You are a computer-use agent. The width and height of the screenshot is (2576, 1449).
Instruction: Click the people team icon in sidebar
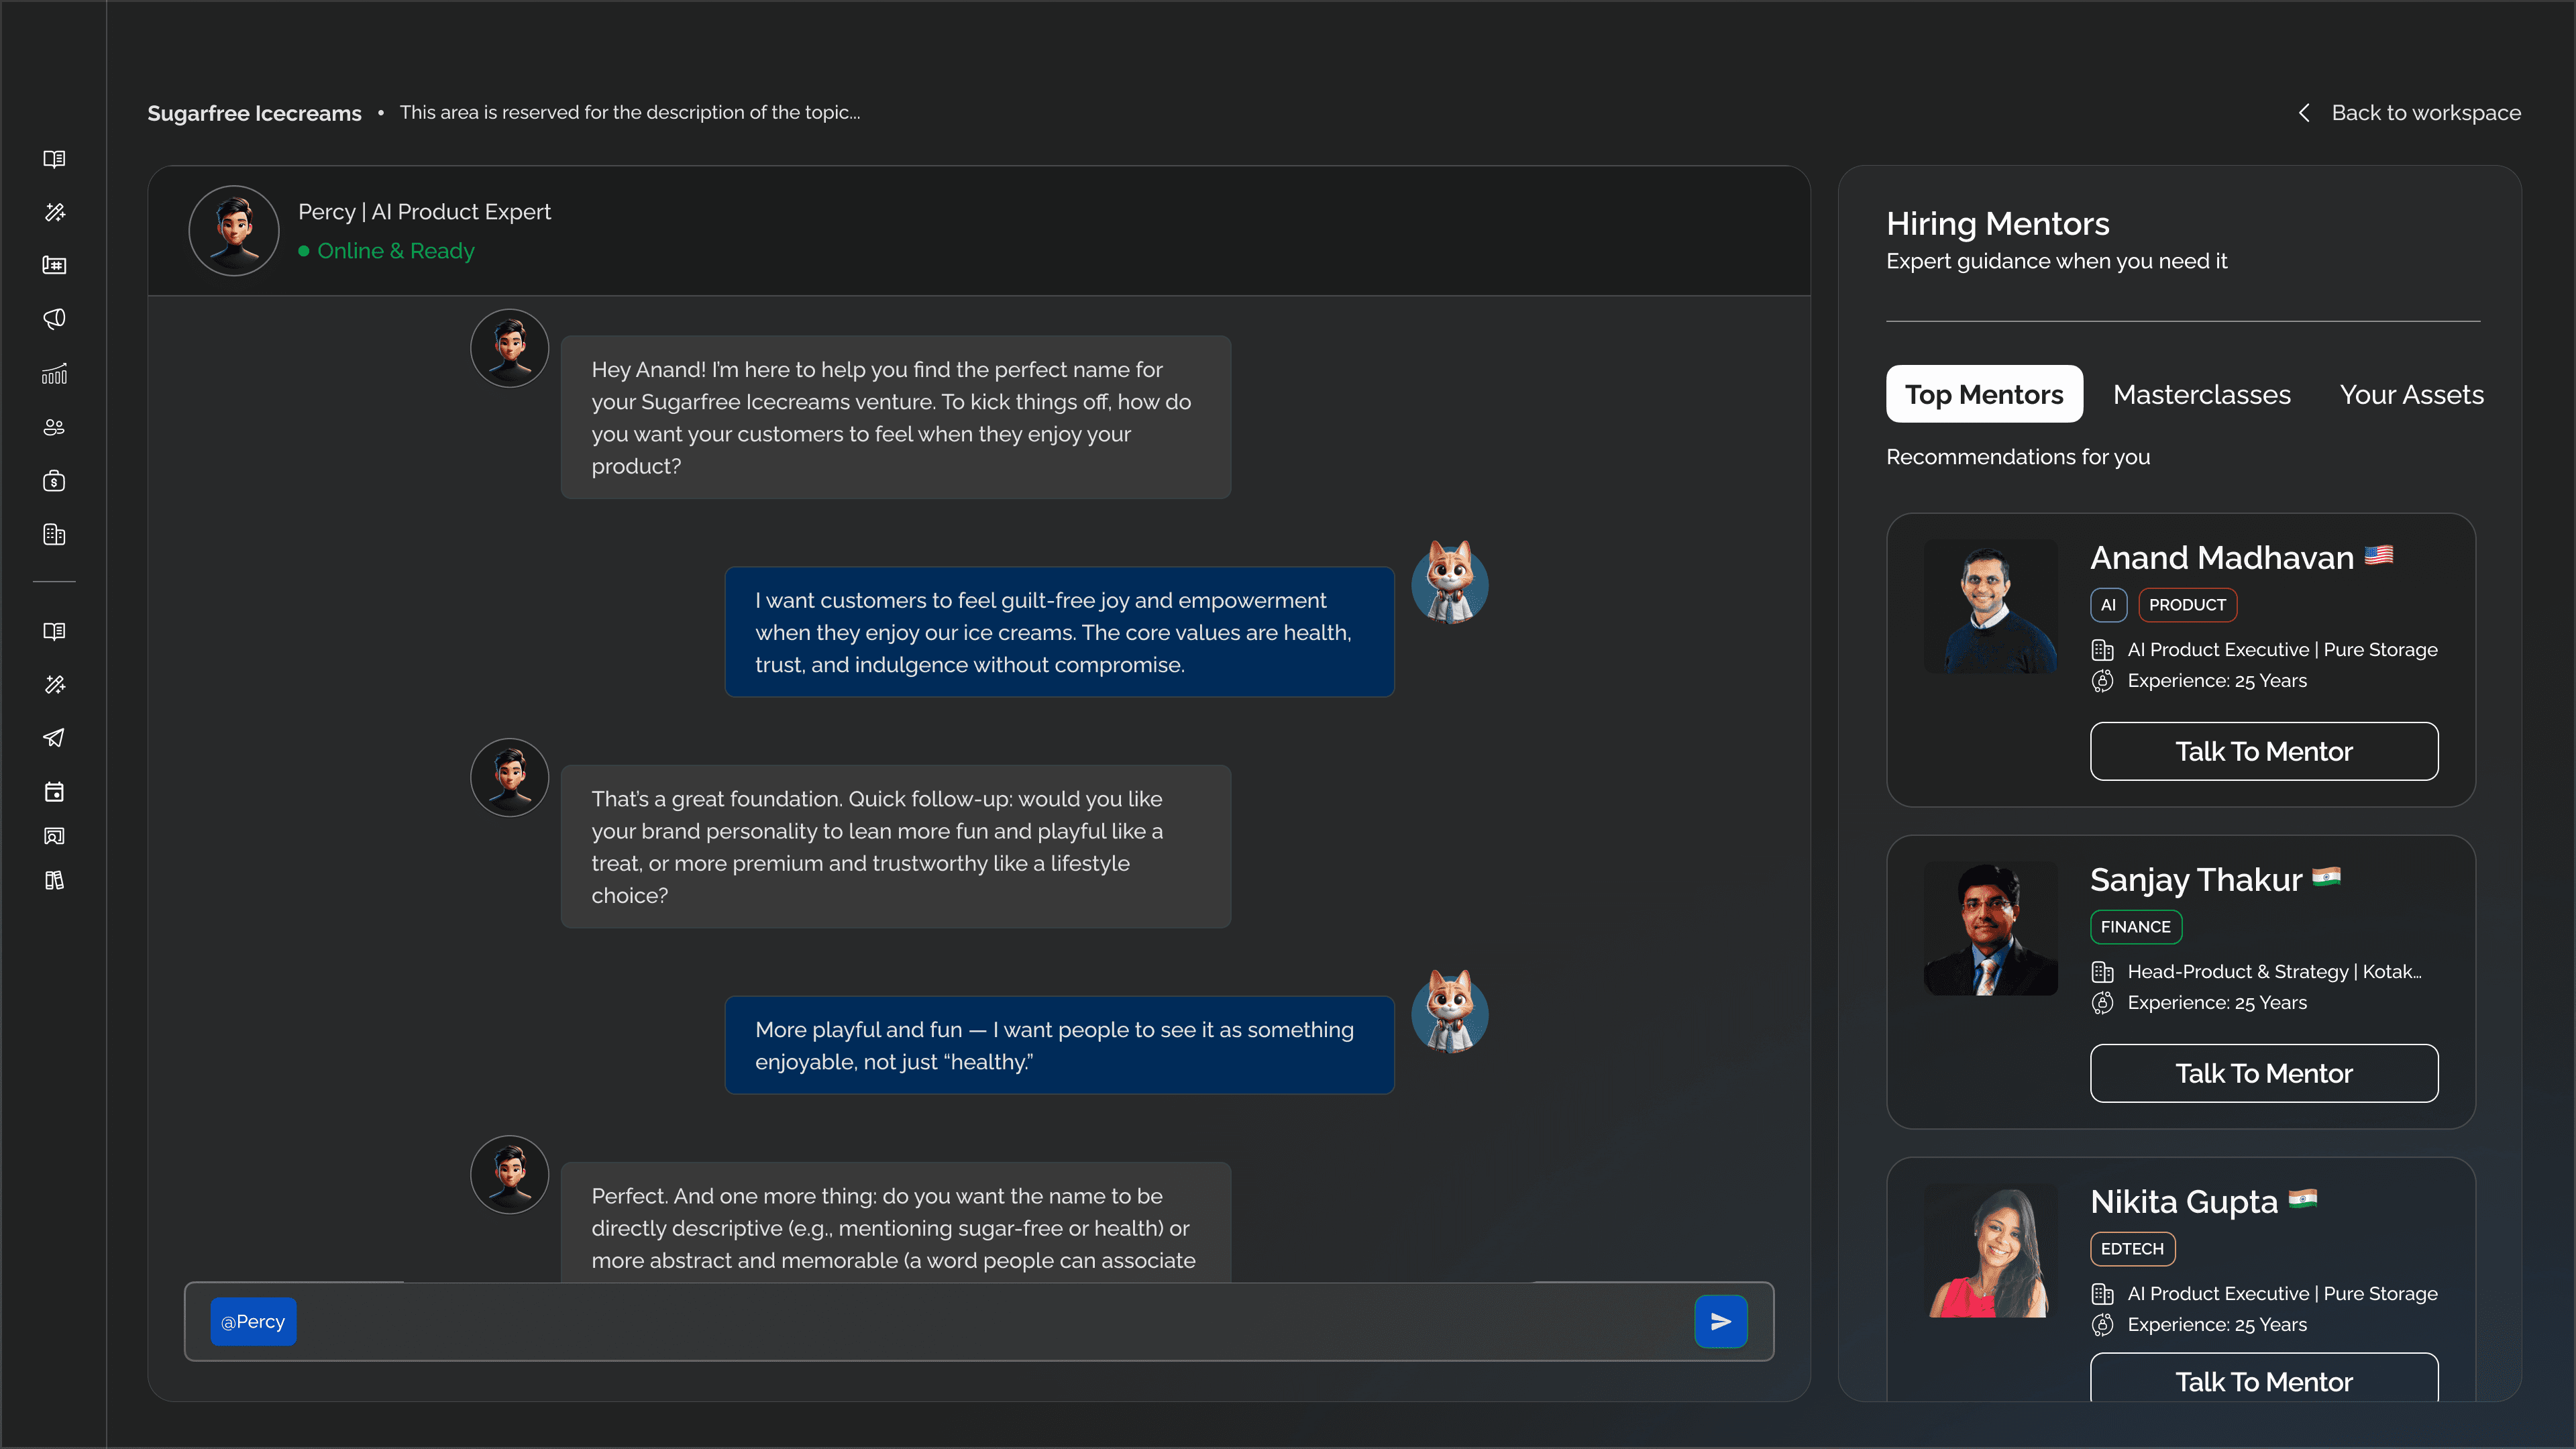(x=54, y=428)
